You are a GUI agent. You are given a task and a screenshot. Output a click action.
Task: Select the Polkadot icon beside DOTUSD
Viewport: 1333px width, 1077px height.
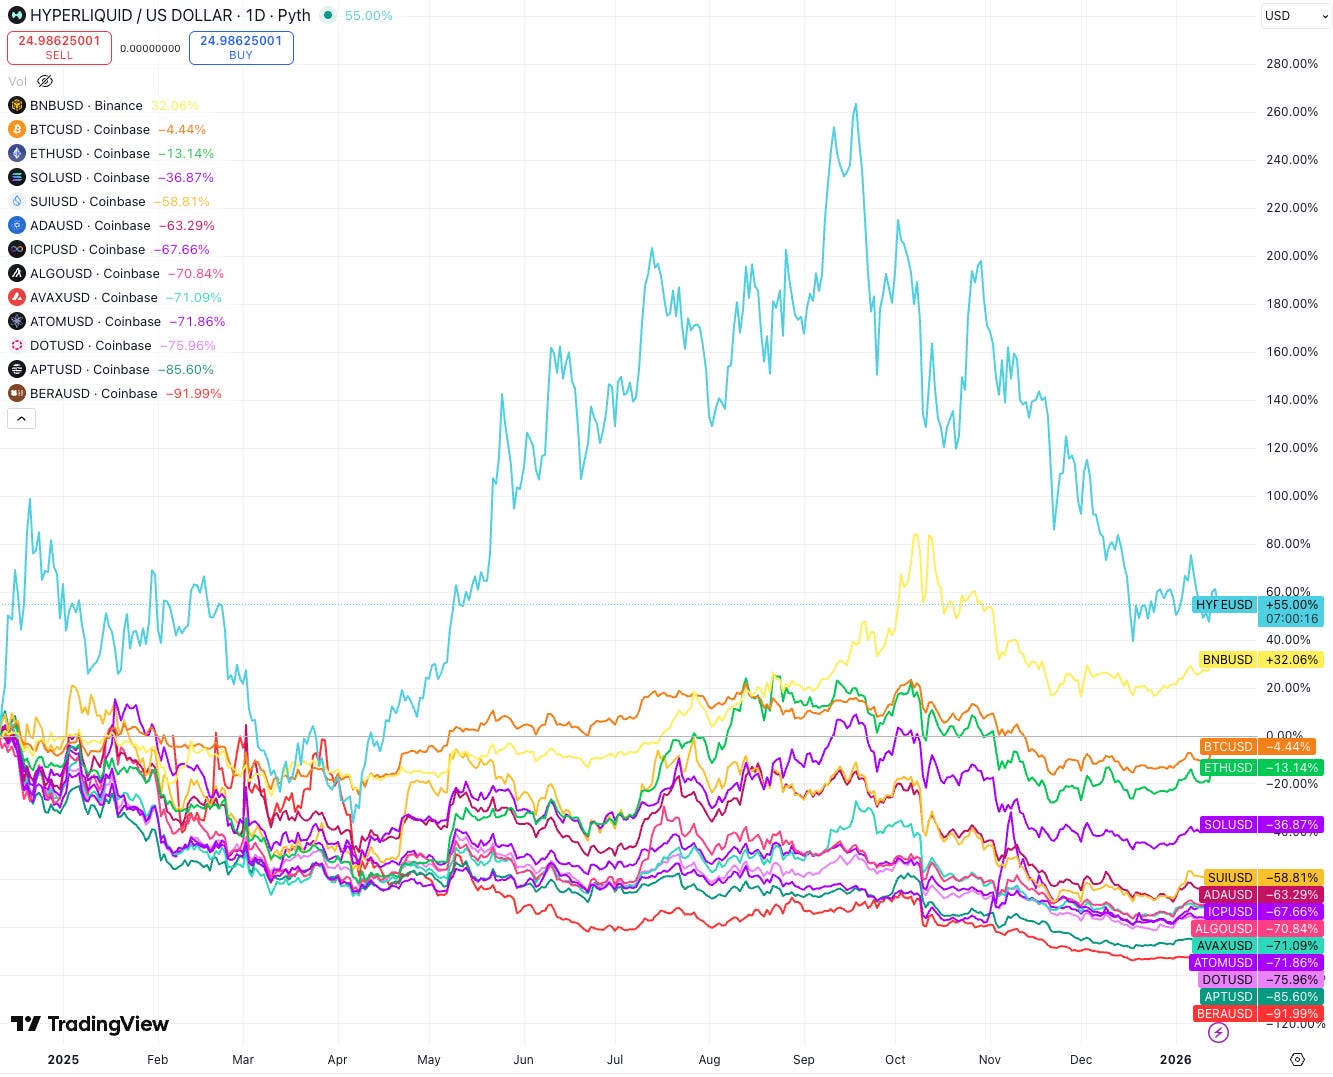pyautogui.click(x=17, y=345)
